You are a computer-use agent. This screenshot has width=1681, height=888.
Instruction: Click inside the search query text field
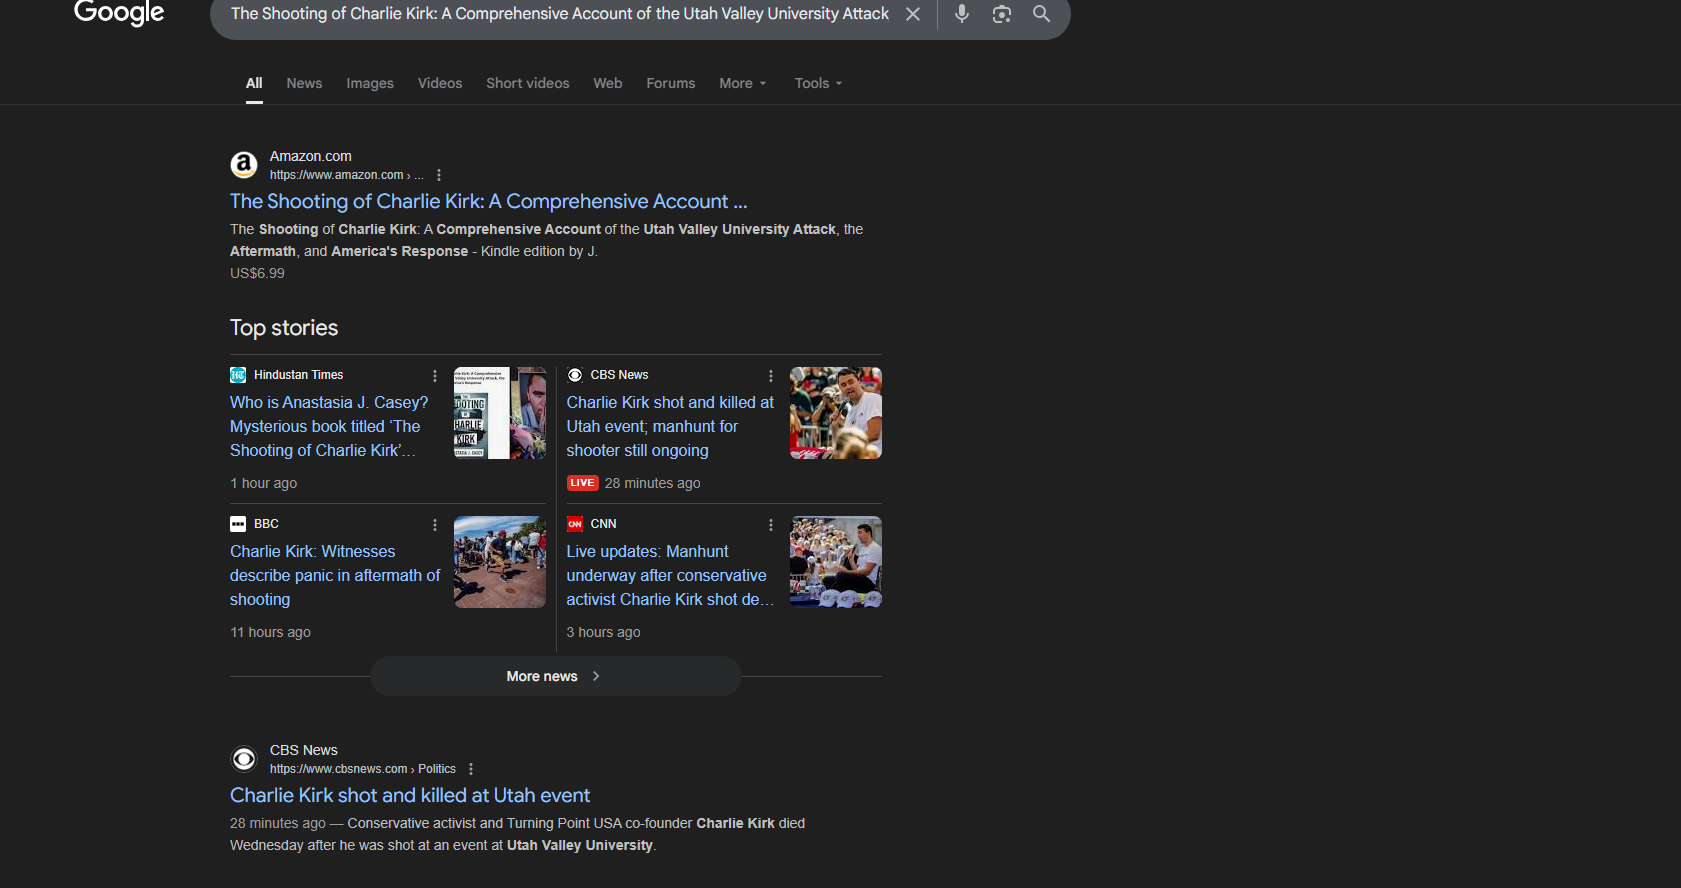(560, 14)
